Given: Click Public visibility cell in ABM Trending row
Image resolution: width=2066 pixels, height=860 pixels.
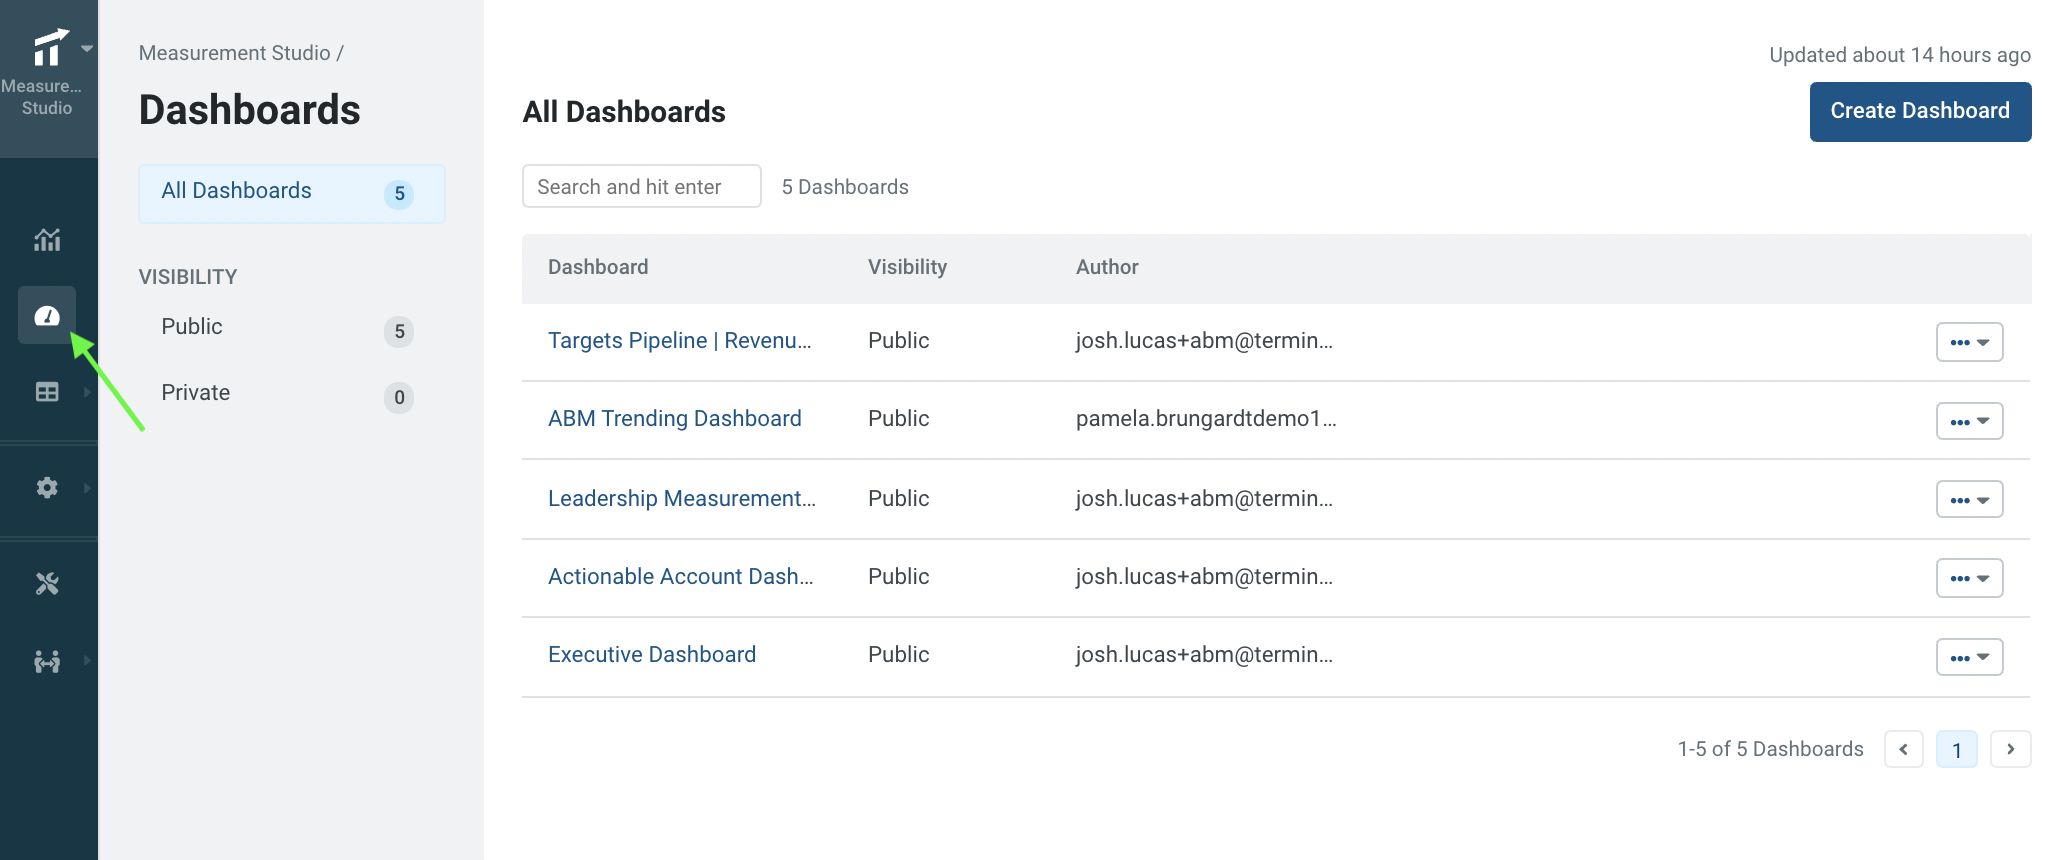Looking at the screenshot, I should tap(899, 418).
